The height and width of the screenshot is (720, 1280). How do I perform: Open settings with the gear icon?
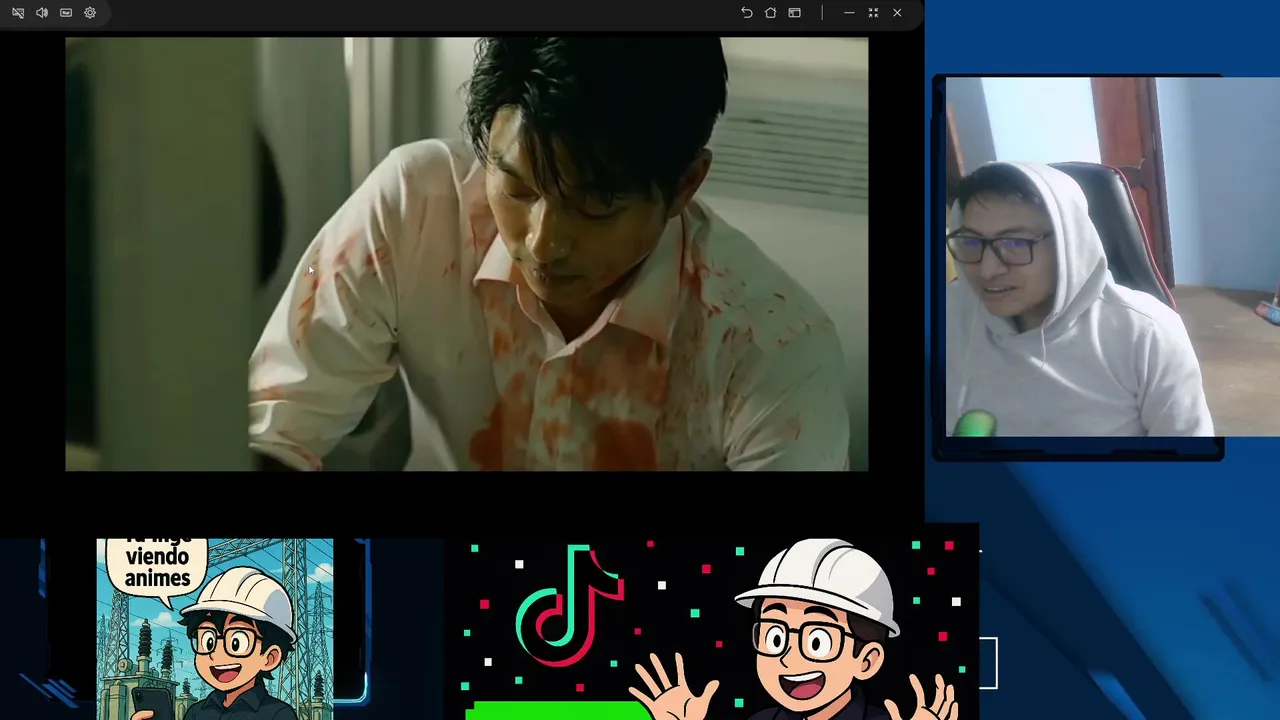pyautogui.click(x=90, y=13)
